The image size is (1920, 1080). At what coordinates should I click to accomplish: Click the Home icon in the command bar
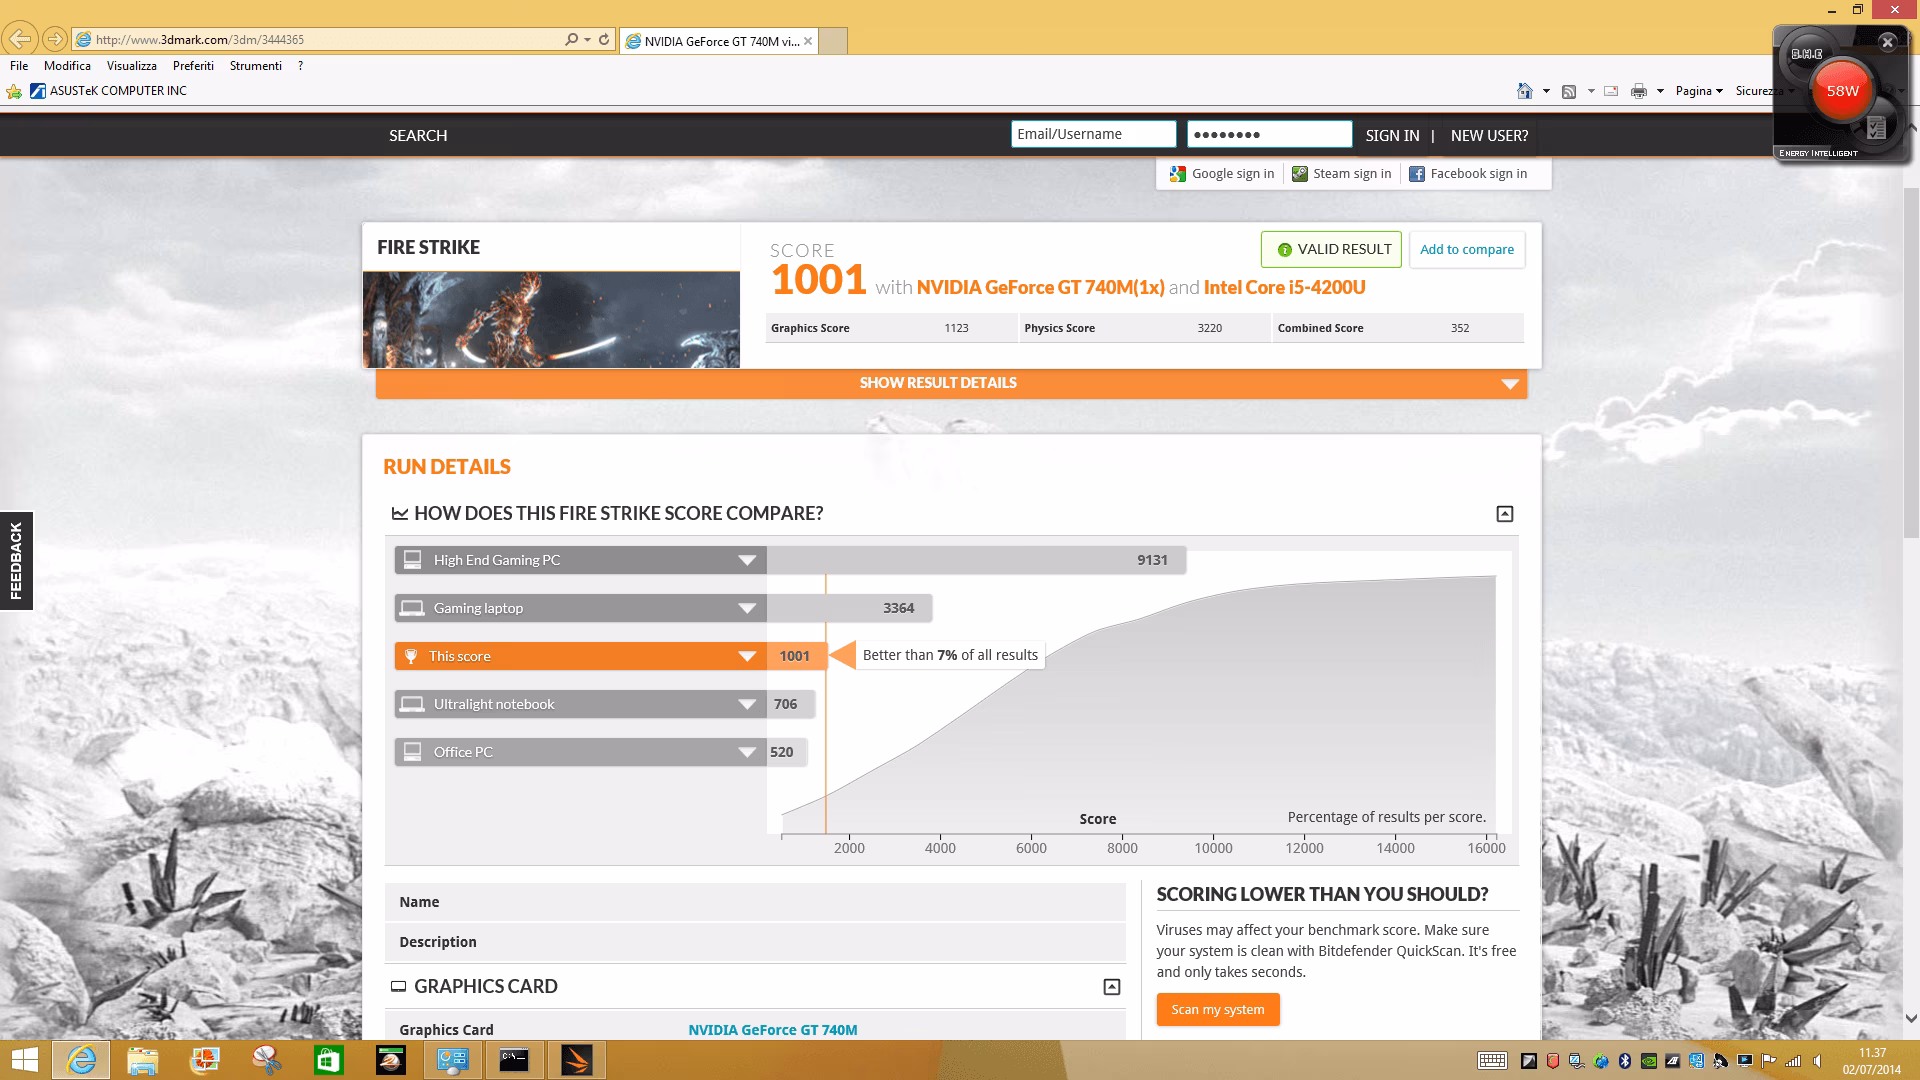pyautogui.click(x=1524, y=91)
